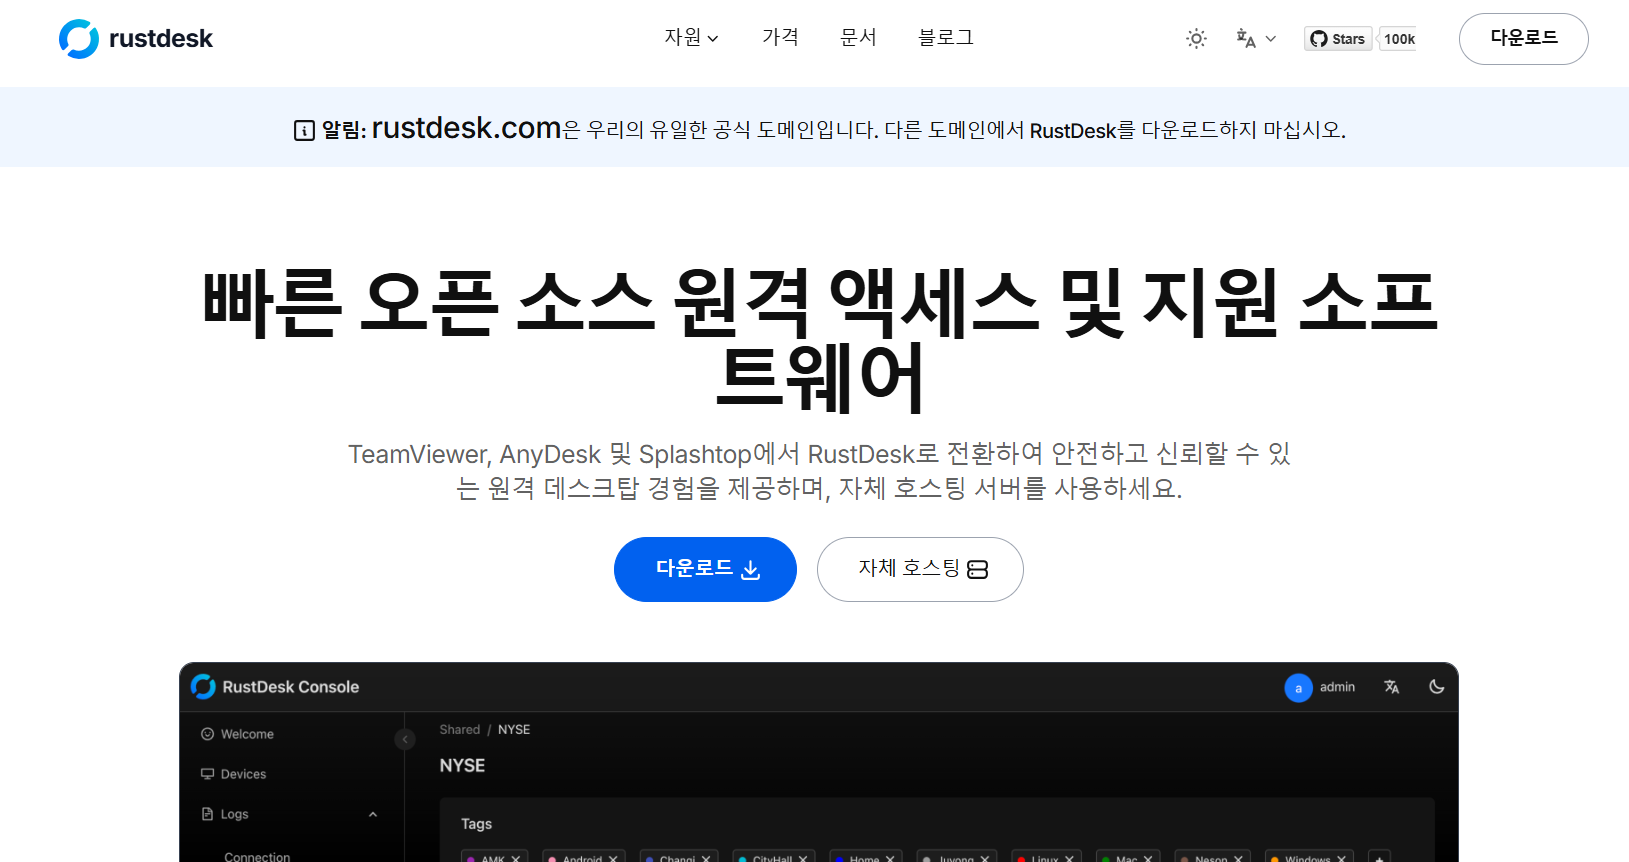Click the NYSE breadcrumb item

coord(514,730)
